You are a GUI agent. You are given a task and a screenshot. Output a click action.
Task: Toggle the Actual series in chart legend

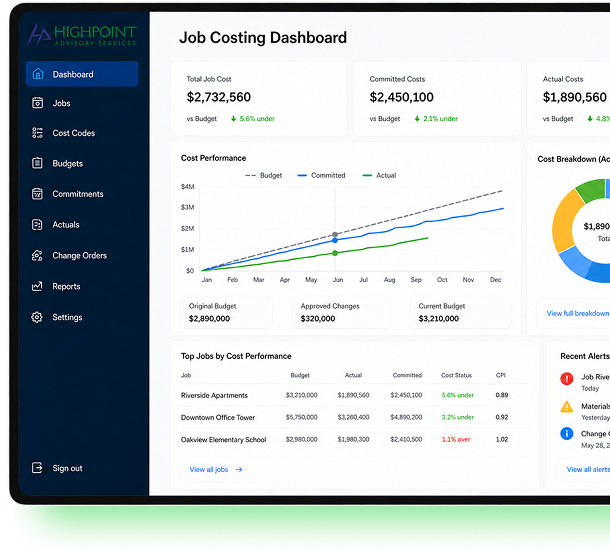tap(379, 176)
